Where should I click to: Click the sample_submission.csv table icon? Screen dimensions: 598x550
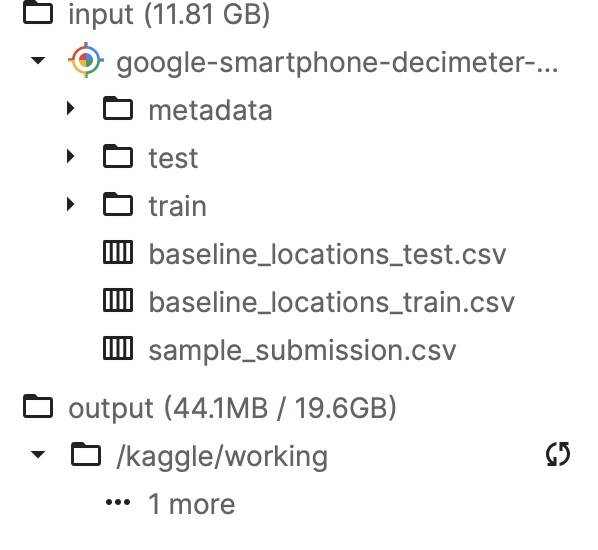pyautogui.click(x=118, y=348)
